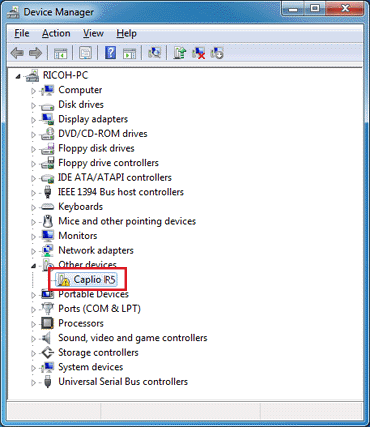370x427 pixels.
Task: Click the Network adapters icon
Action: click(x=47, y=251)
